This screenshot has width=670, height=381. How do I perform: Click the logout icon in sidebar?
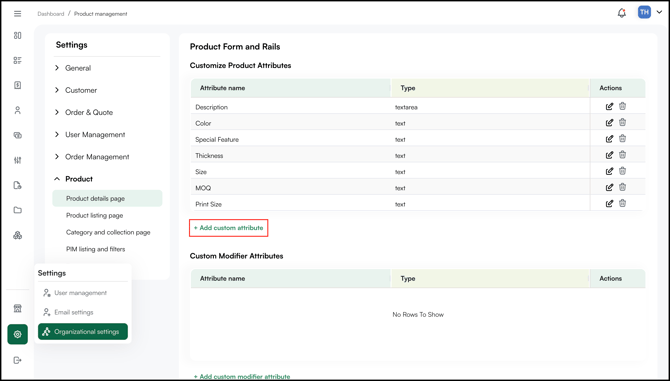pyautogui.click(x=18, y=360)
